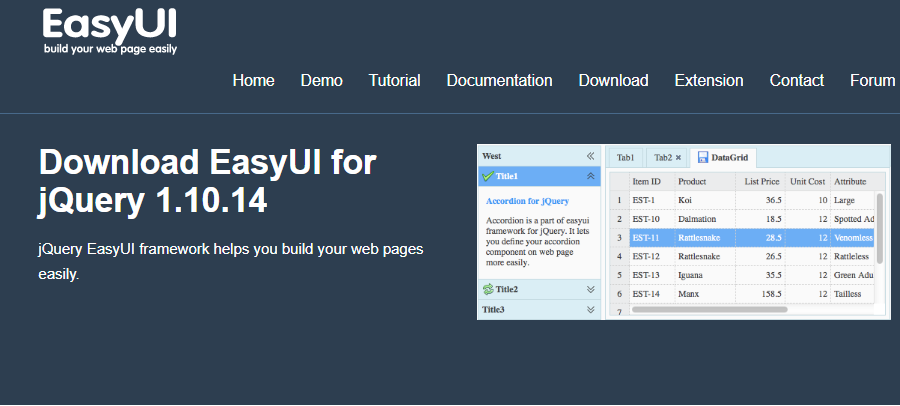Click the 28.5 list price cell
900x406 pixels.
click(760, 238)
